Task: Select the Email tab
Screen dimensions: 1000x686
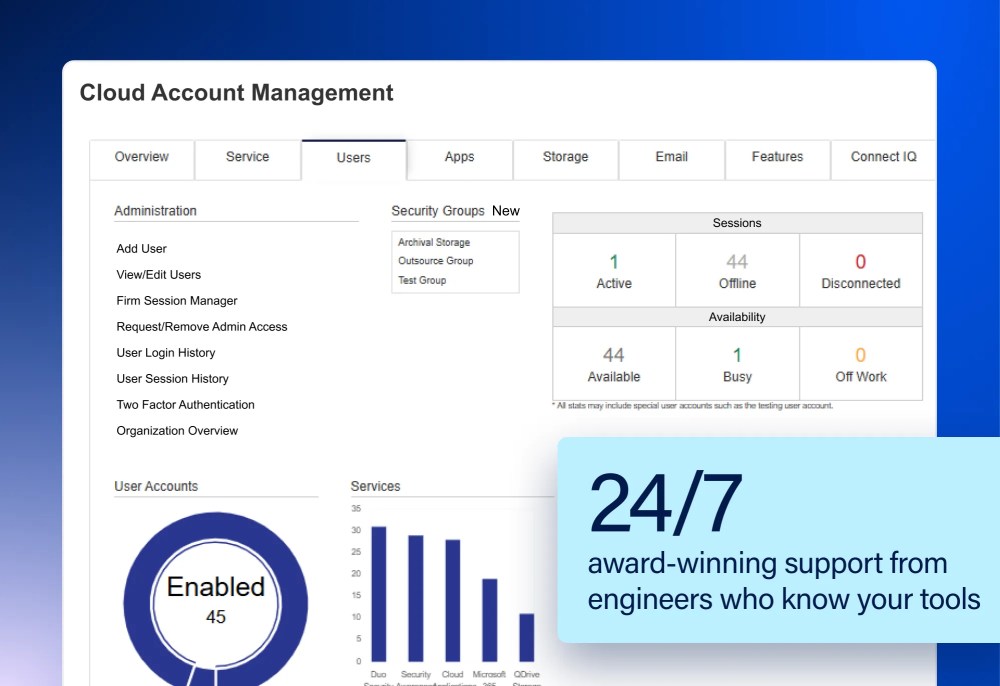Action: (x=671, y=157)
